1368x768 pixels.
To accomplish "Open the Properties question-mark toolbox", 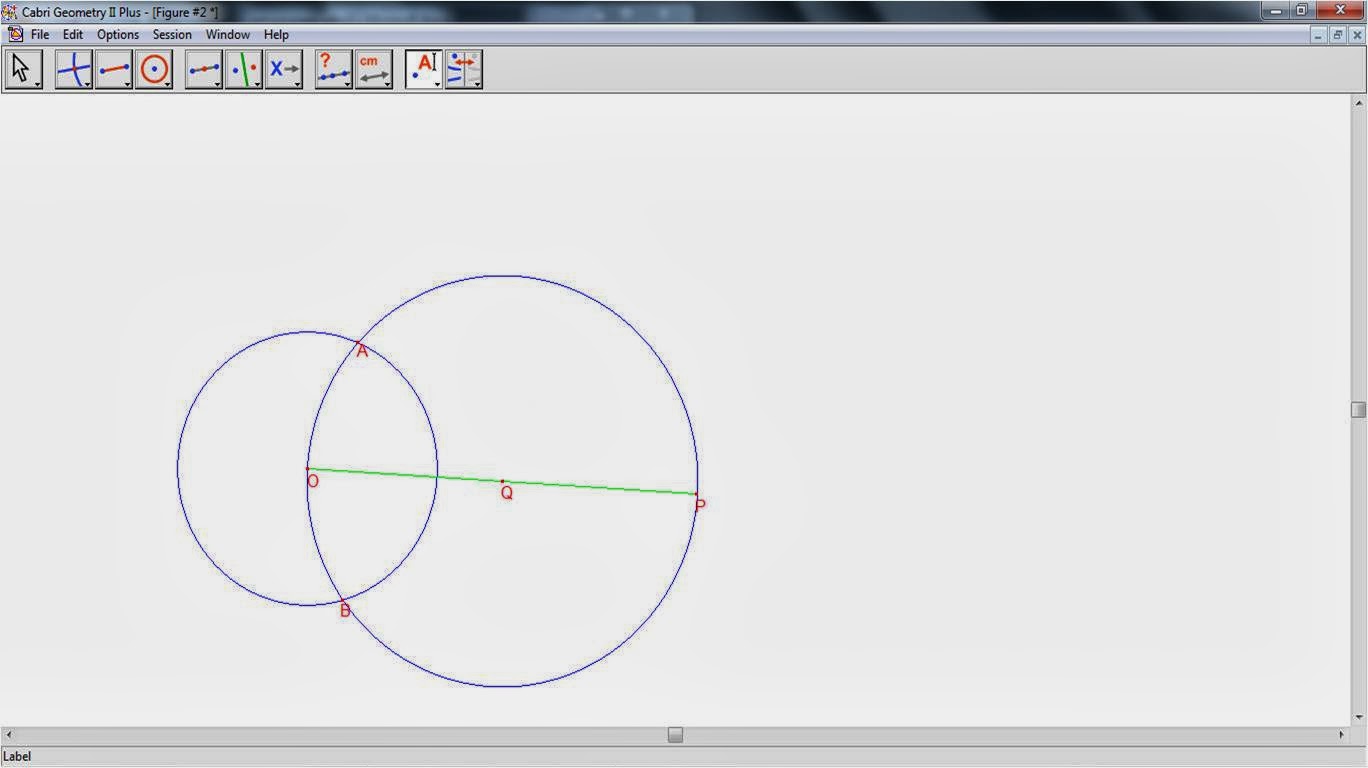I will click(334, 70).
